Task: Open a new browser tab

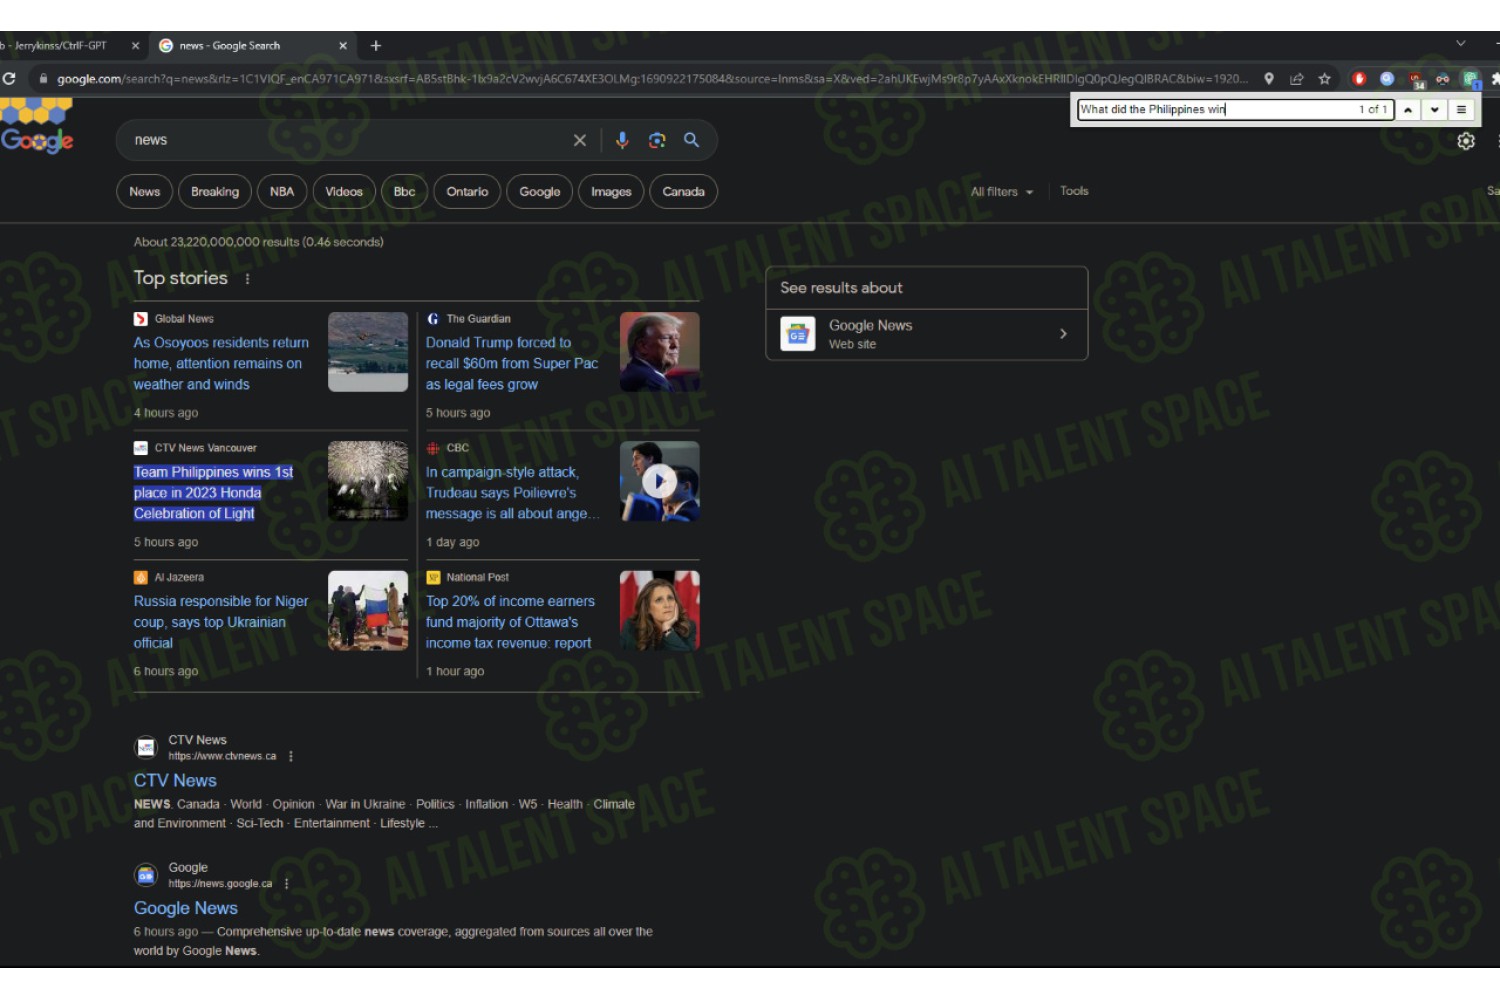Action: [x=376, y=46]
